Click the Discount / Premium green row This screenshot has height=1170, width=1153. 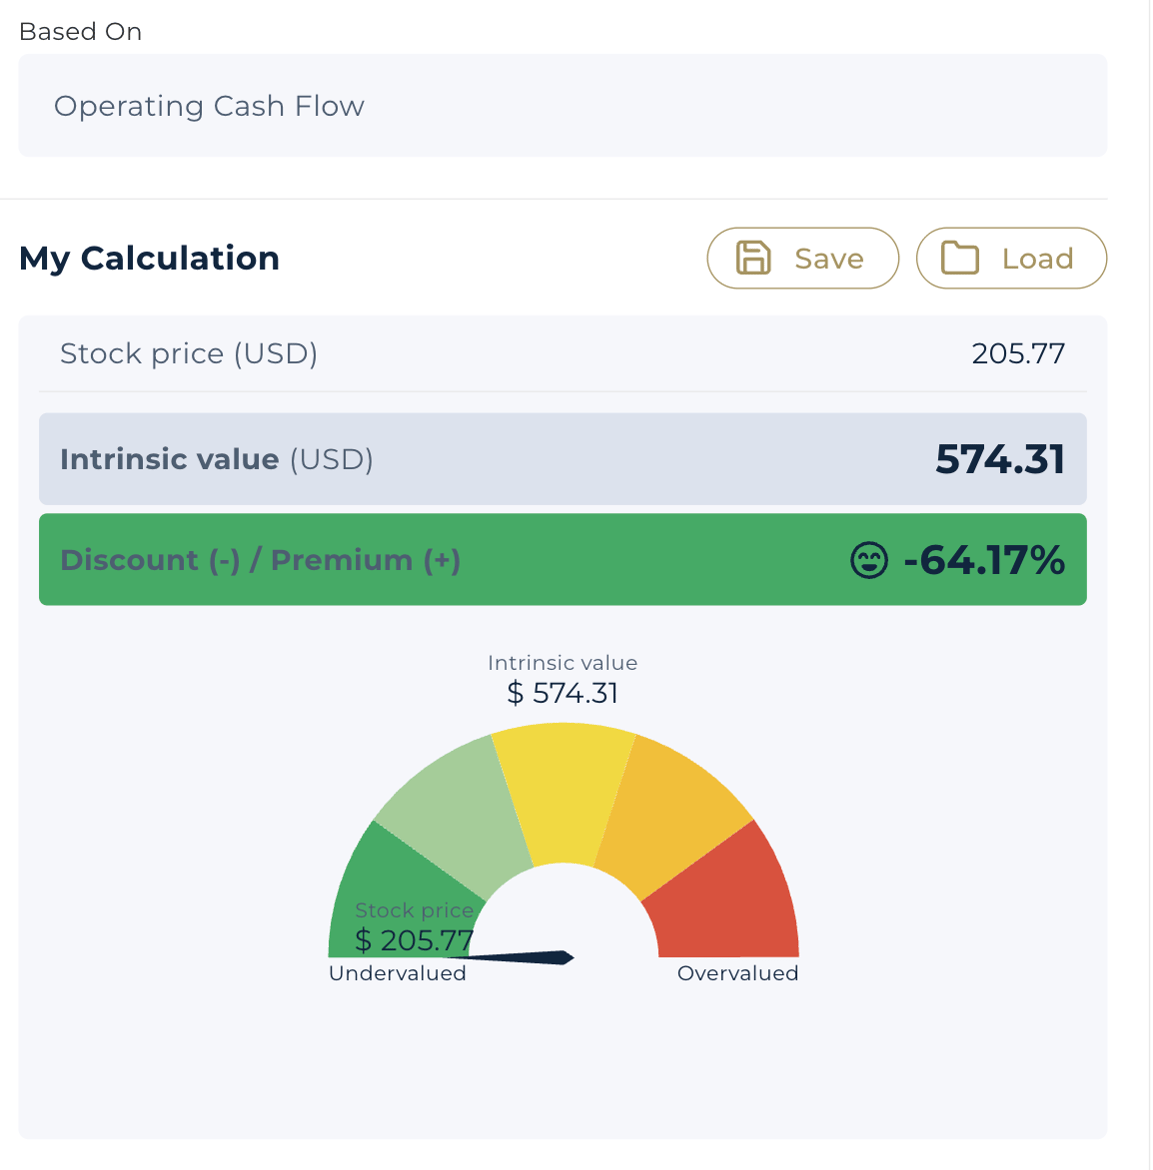(x=563, y=560)
